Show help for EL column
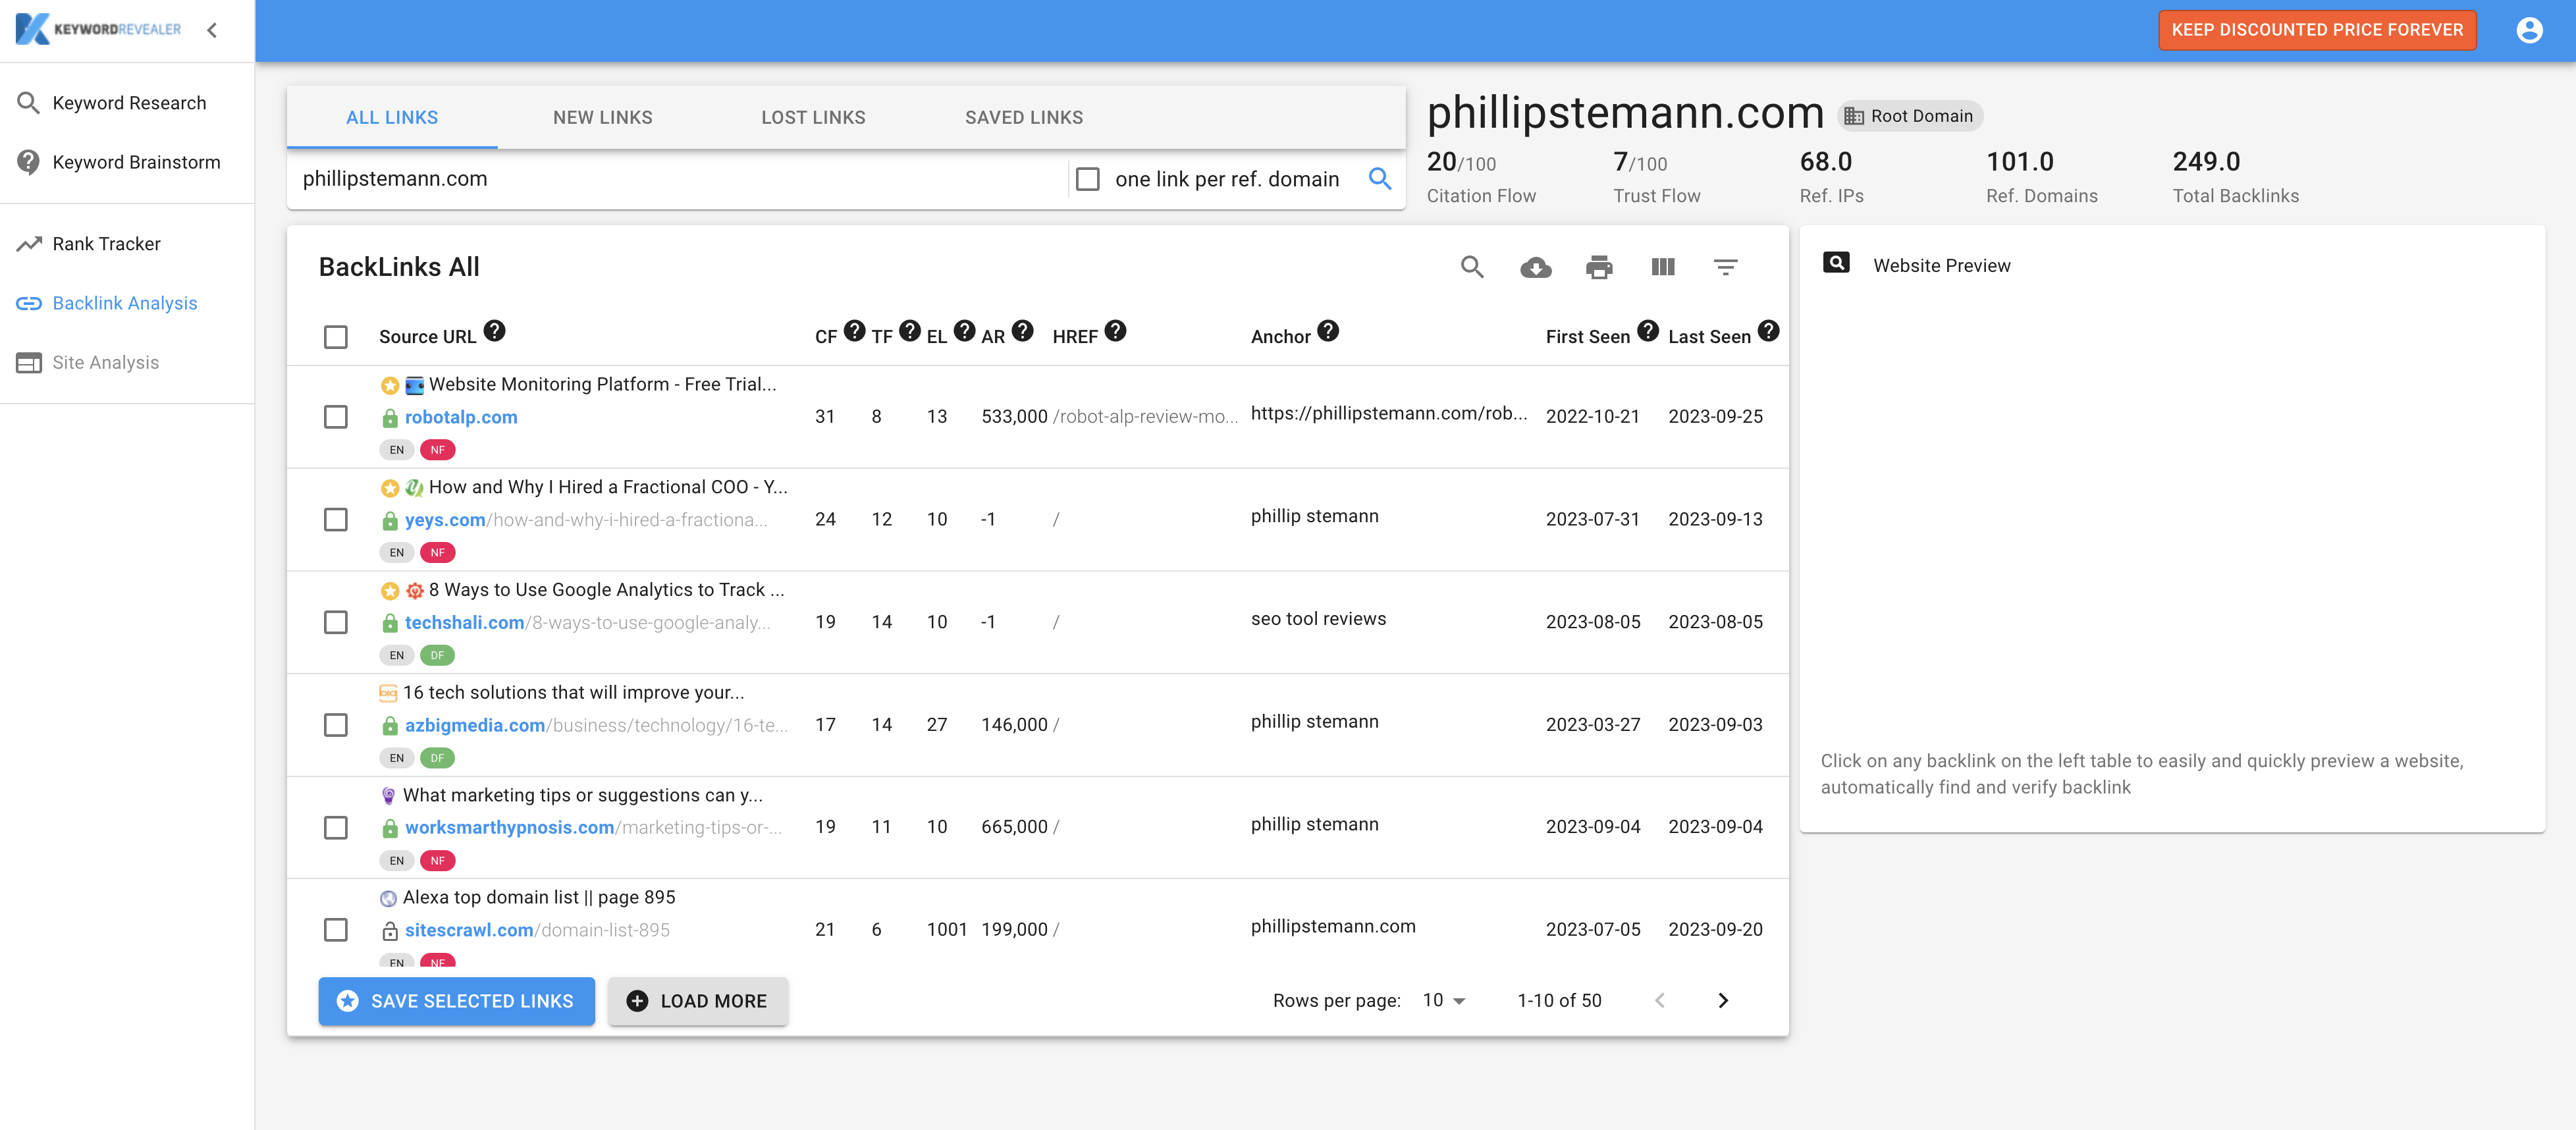The width and height of the screenshot is (2576, 1130). click(963, 331)
